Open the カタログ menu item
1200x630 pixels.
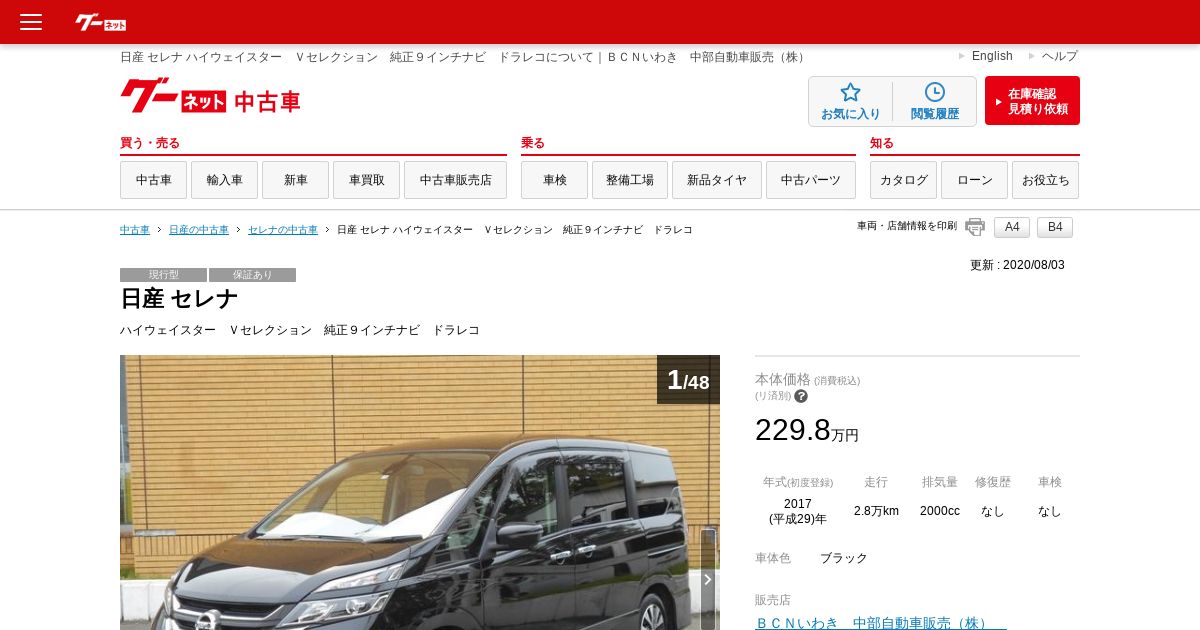(x=903, y=180)
